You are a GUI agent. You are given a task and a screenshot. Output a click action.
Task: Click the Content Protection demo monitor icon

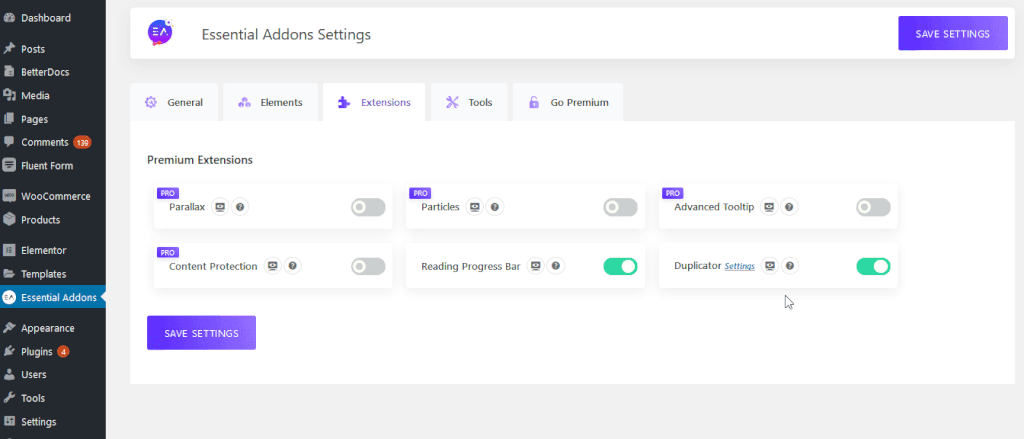273,266
